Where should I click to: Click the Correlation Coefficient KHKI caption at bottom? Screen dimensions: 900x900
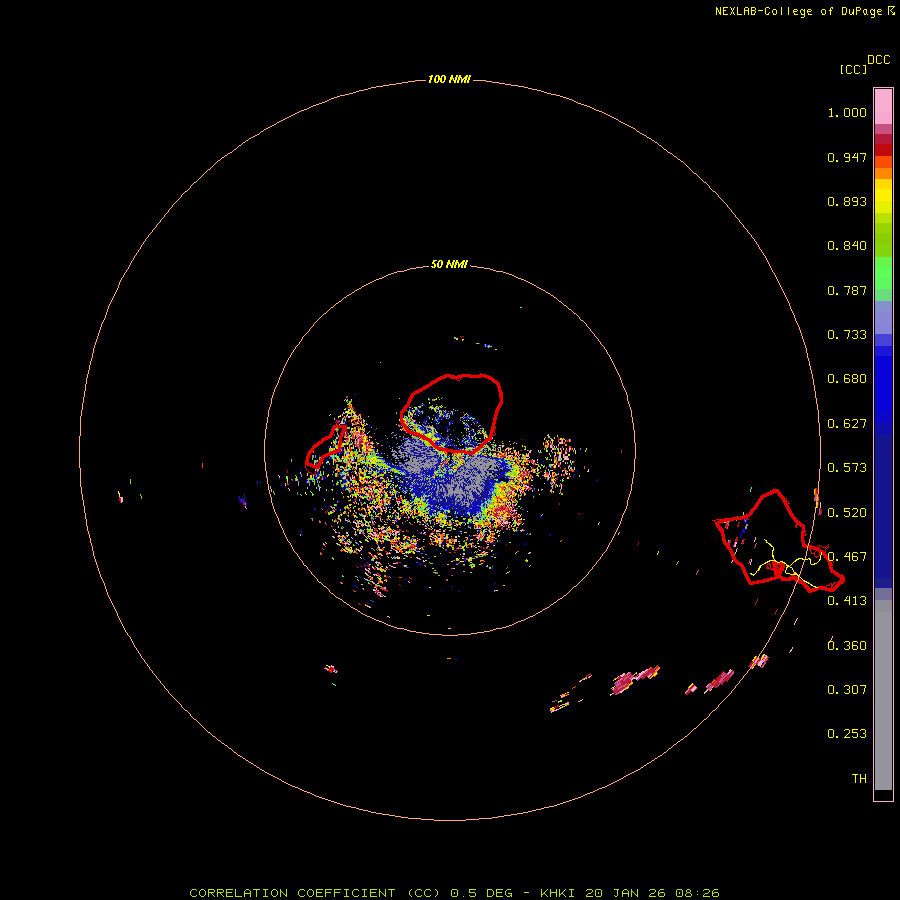(x=454, y=893)
